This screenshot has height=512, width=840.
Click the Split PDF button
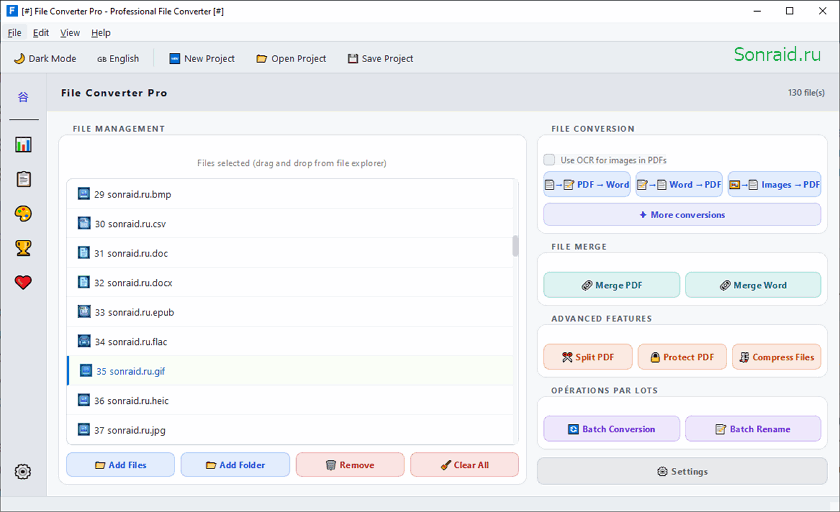tap(588, 357)
